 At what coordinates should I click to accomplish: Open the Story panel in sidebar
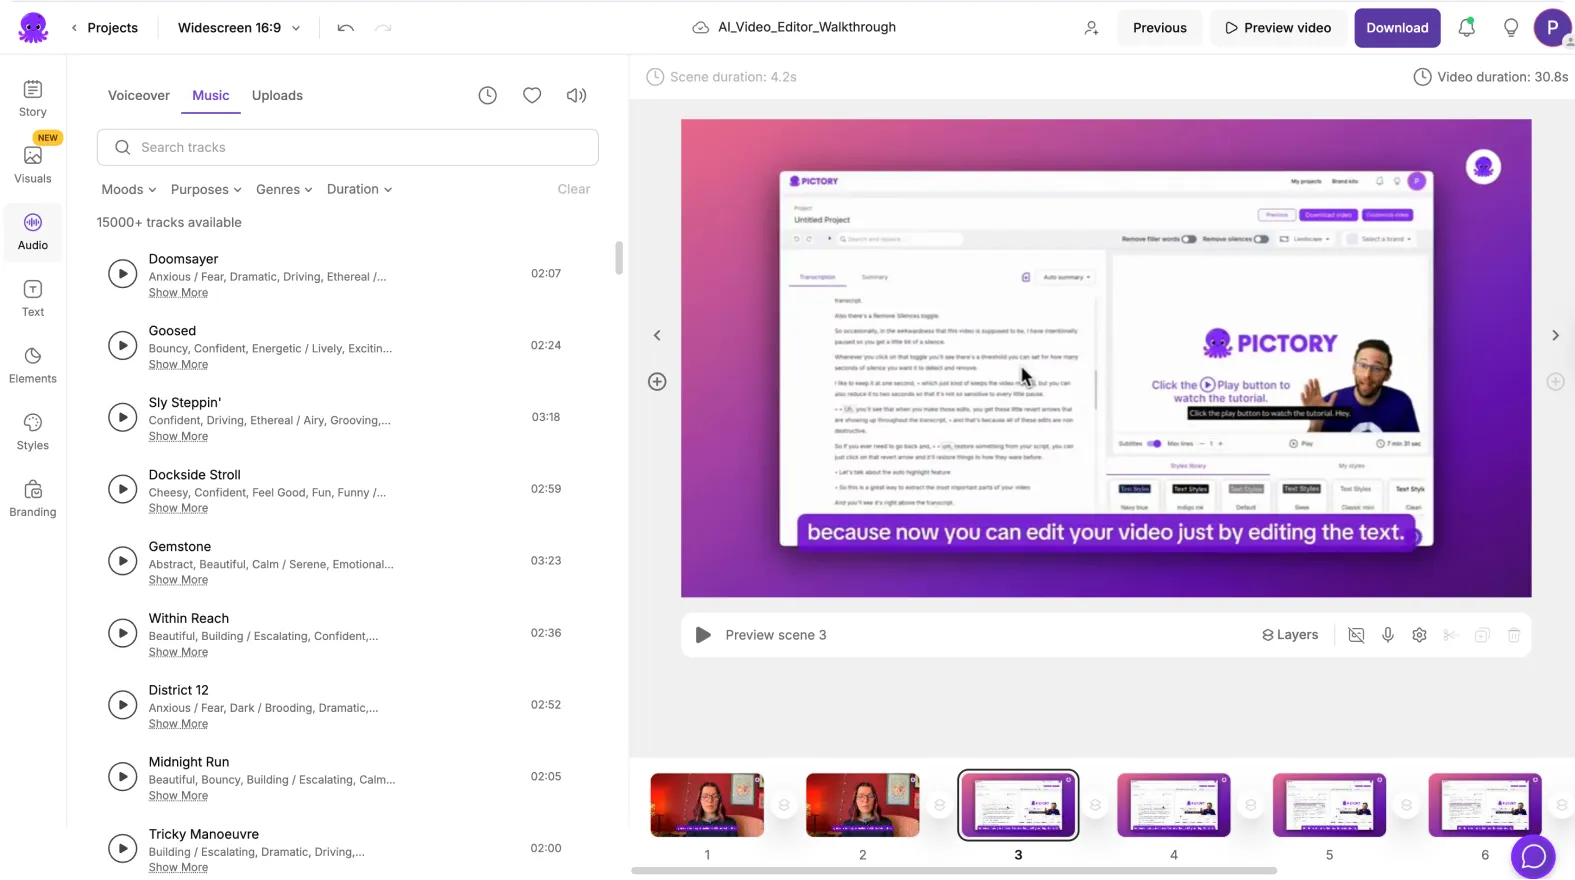click(x=33, y=98)
